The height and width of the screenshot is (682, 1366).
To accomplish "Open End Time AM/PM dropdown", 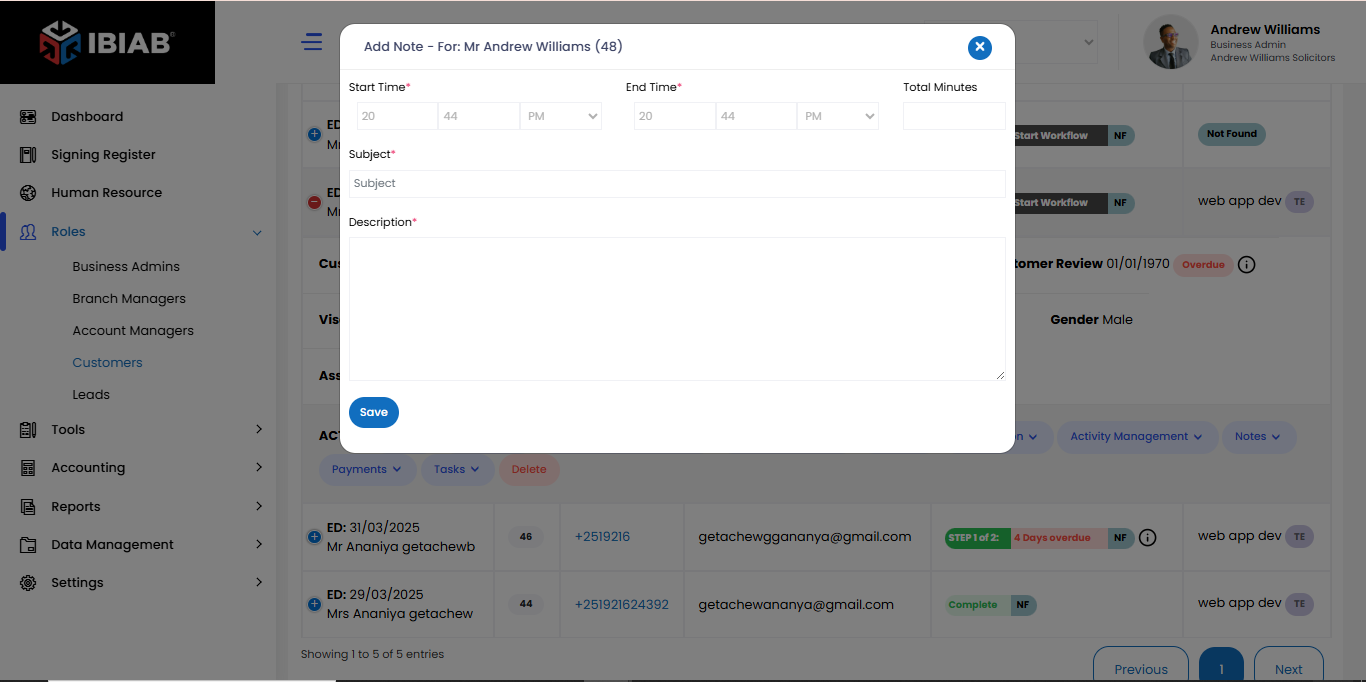I will click(838, 117).
